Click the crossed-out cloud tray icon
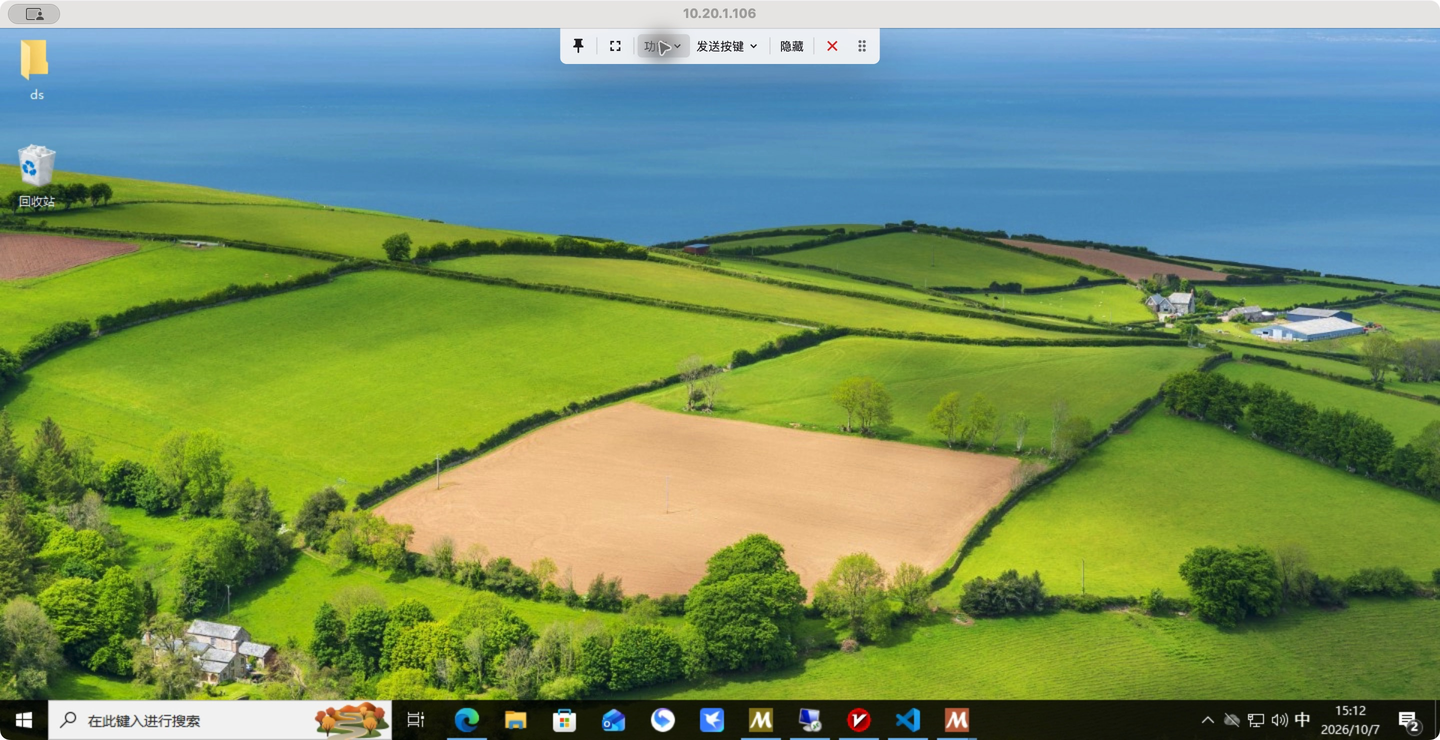The height and width of the screenshot is (740, 1440). pyautogui.click(x=1232, y=720)
